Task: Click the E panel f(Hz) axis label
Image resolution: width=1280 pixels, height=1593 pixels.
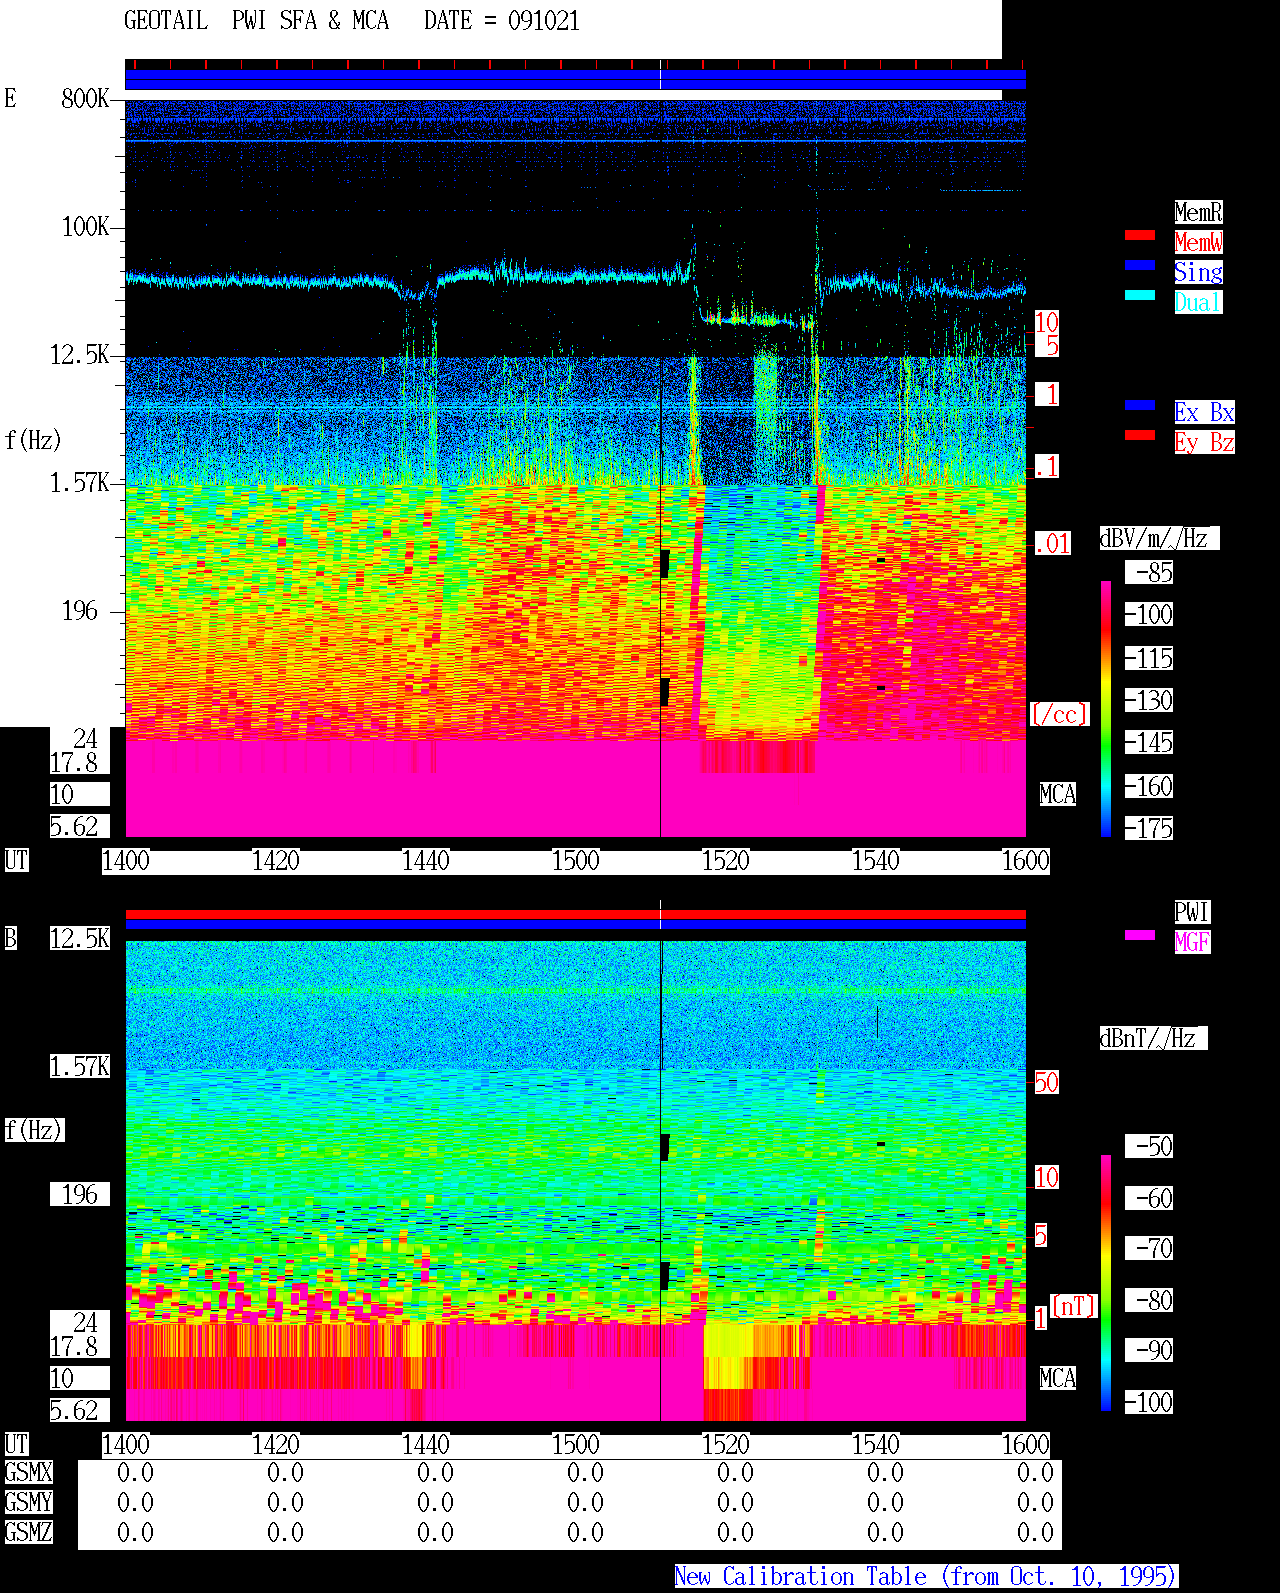Action: [x=33, y=440]
